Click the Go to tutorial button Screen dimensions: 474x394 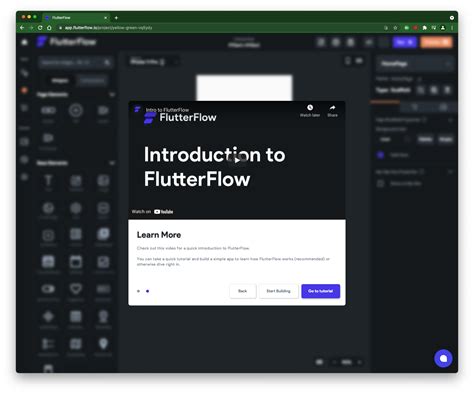[321, 291]
